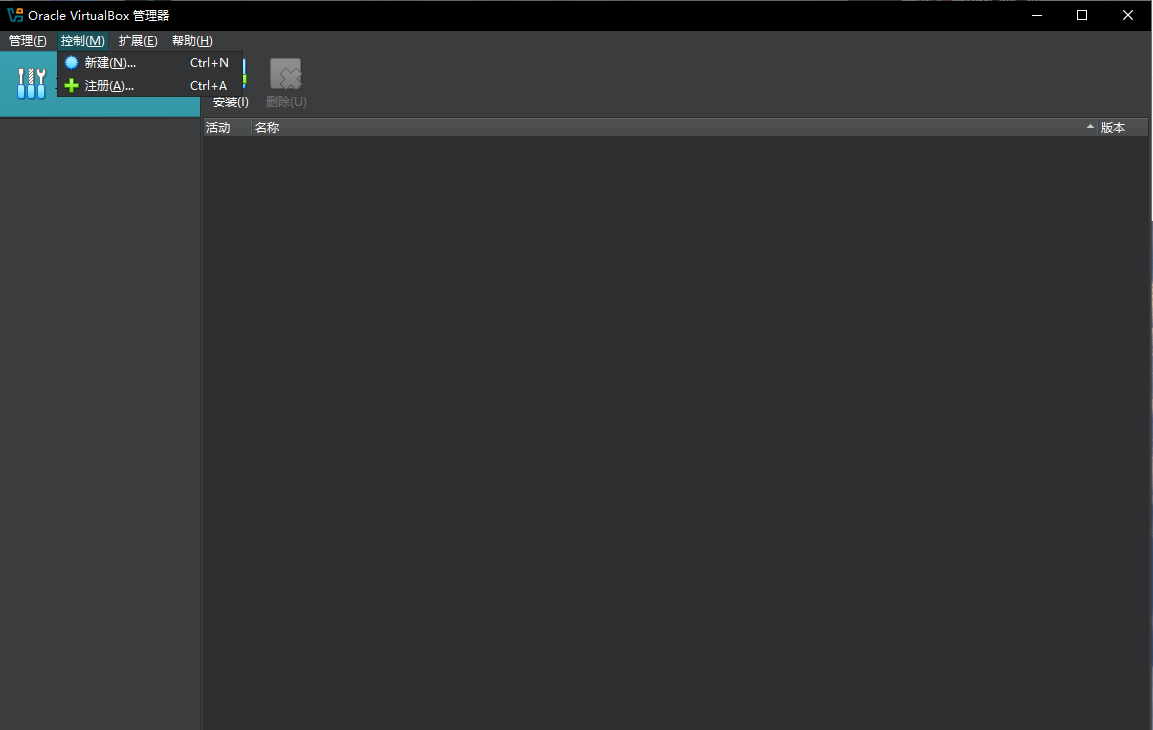Open the 帮助(H) menu
The image size is (1153, 730).
coord(192,41)
